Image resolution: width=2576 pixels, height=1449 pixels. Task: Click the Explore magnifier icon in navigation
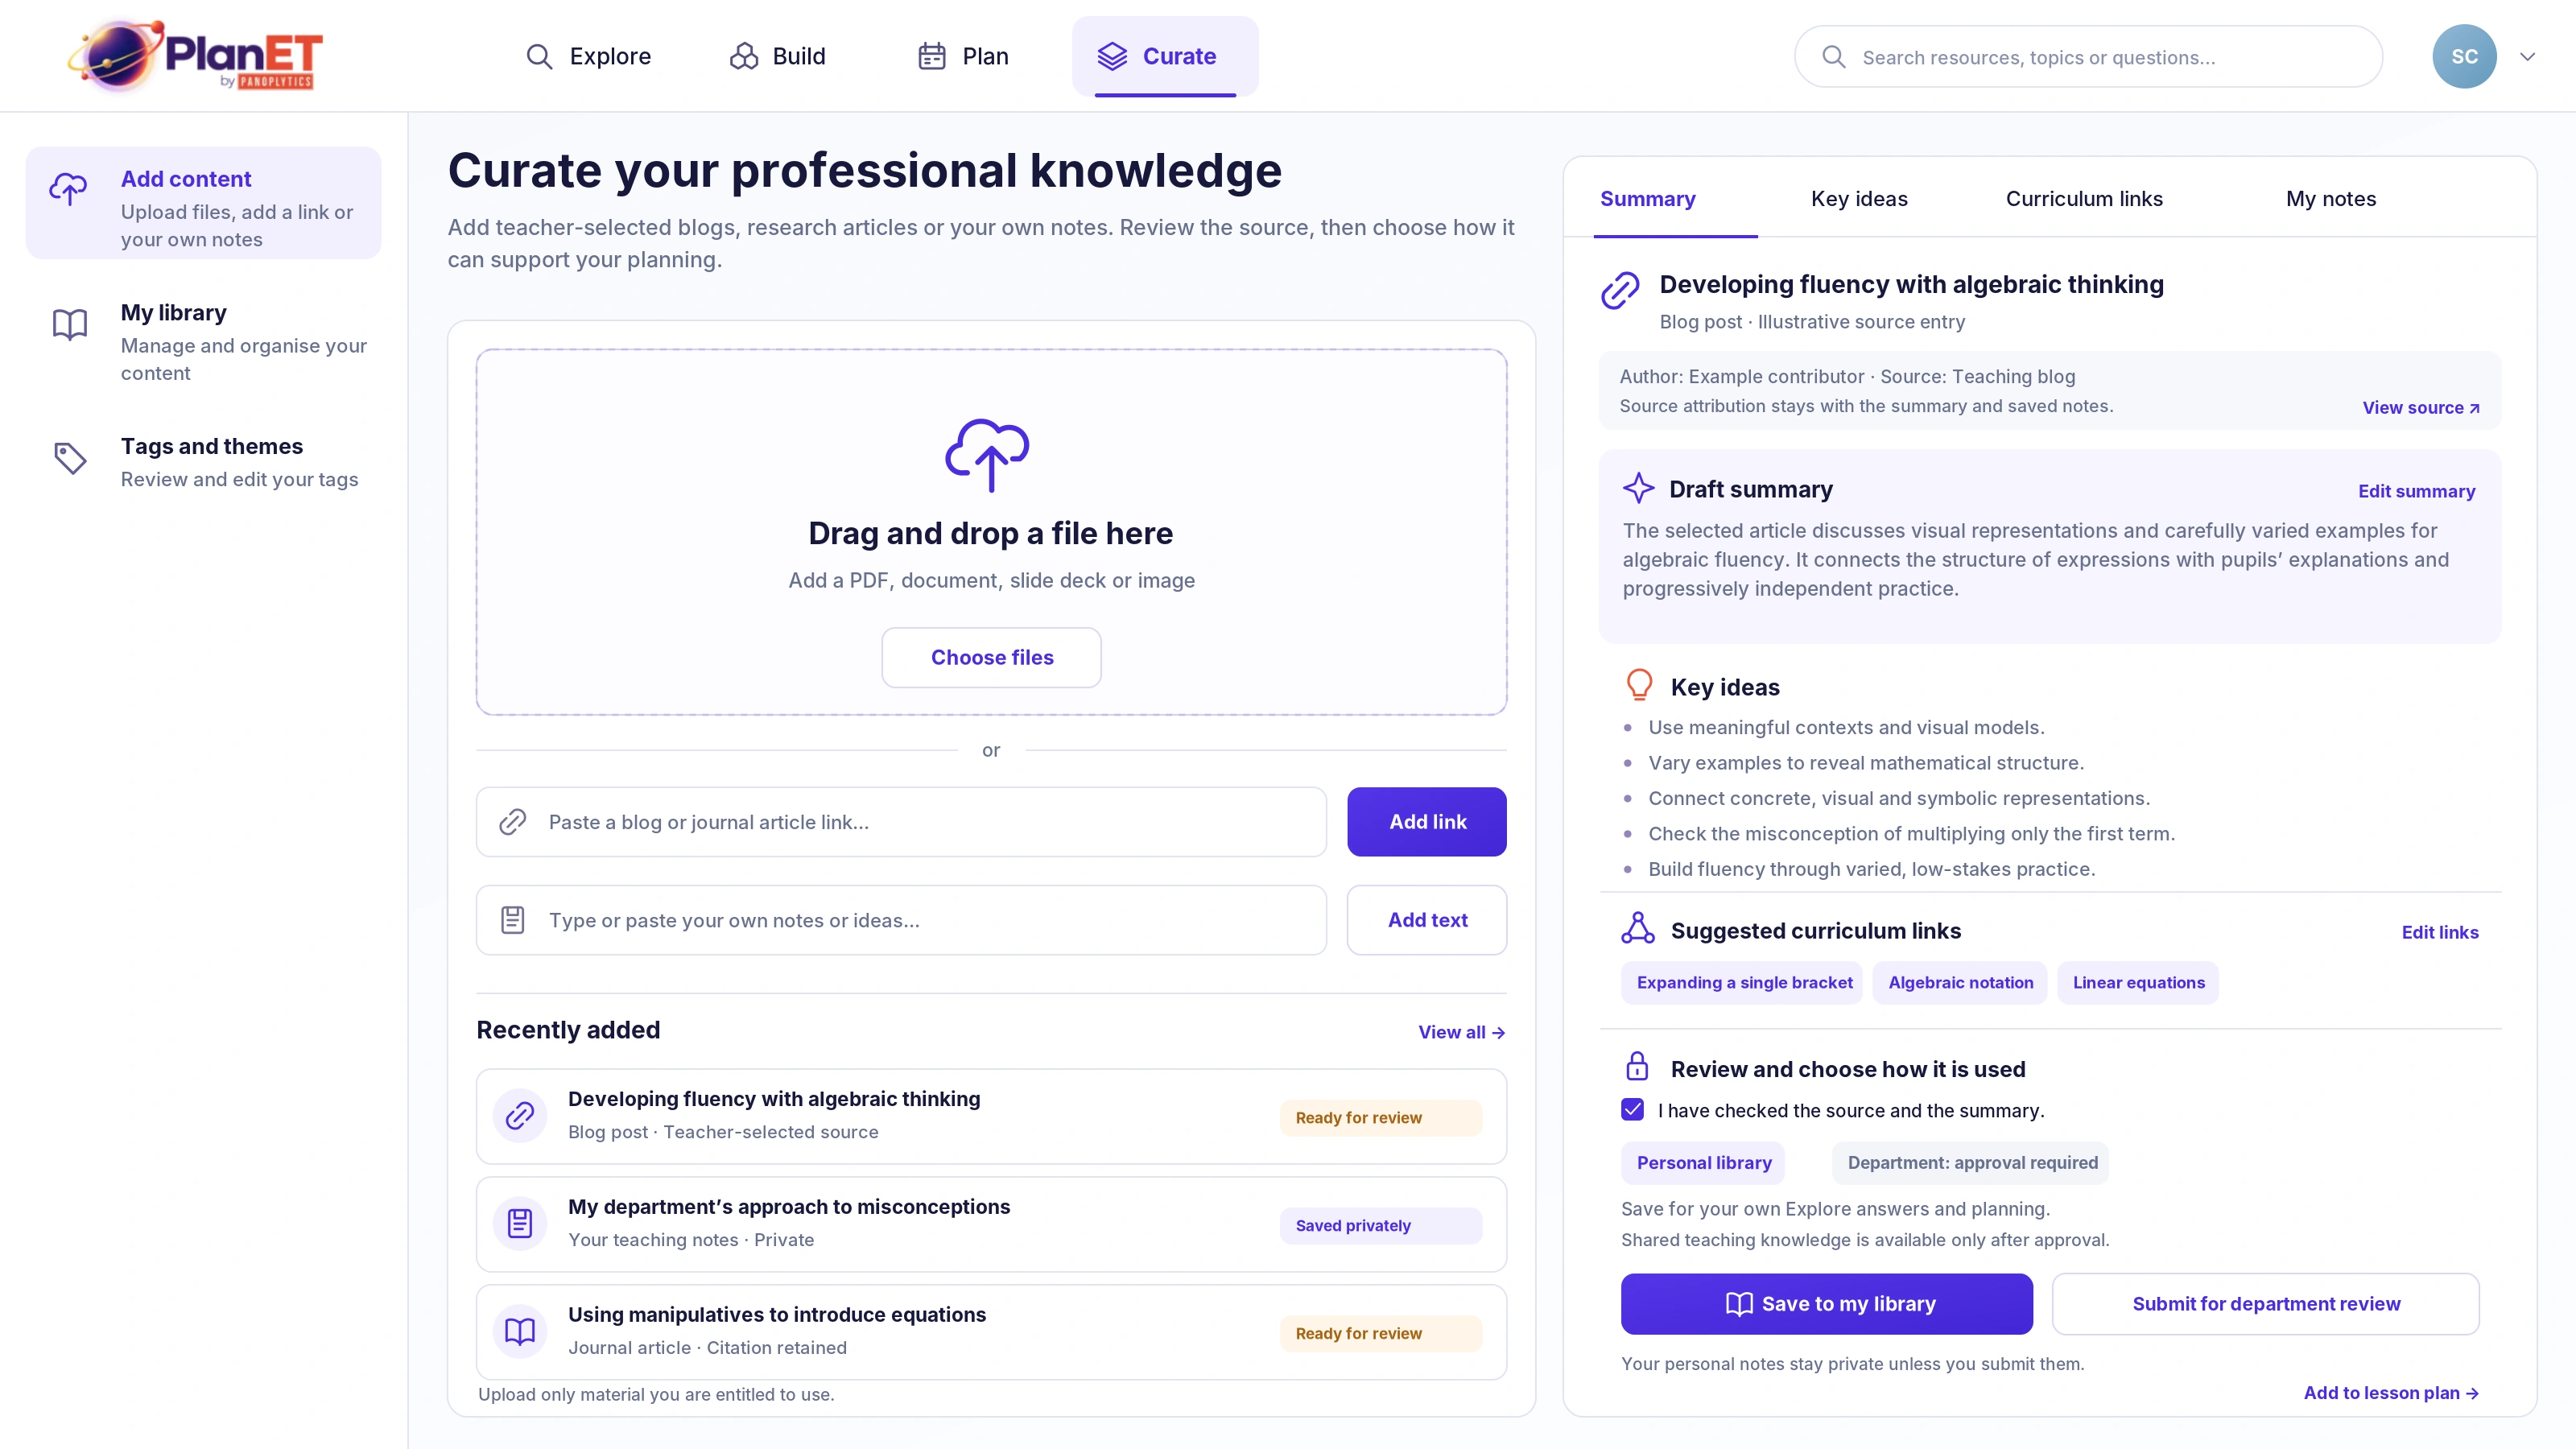539,57
